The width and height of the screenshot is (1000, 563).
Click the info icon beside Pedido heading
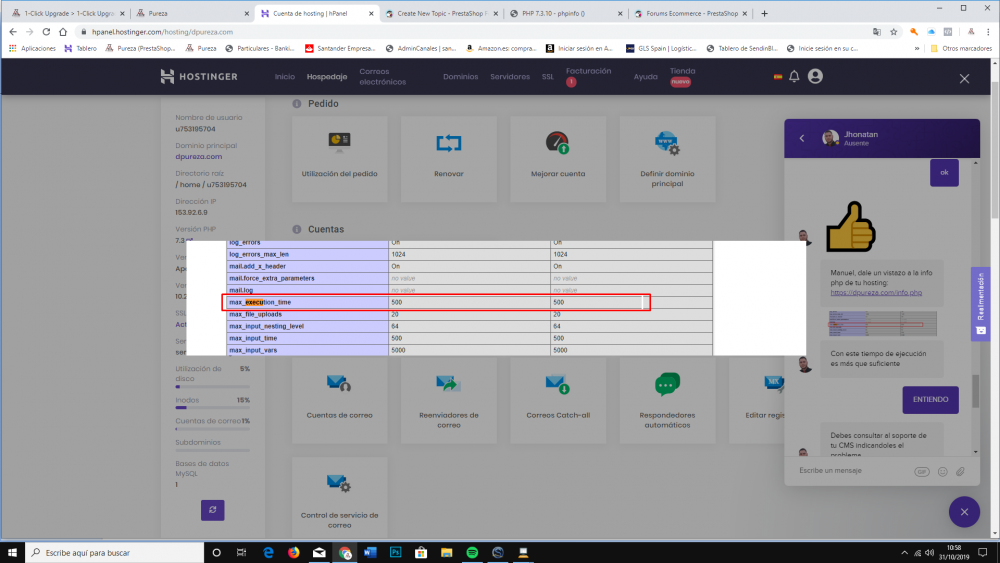tap(297, 103)
